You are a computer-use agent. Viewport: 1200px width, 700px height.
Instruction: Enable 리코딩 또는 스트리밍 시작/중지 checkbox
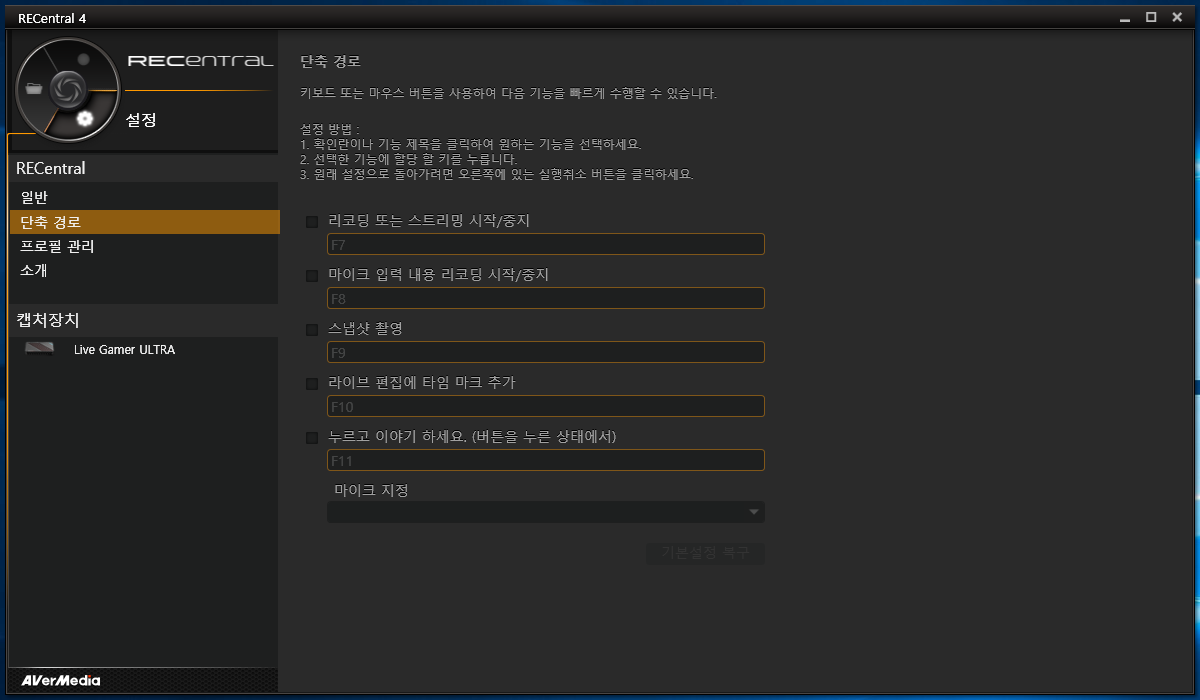point(312,221)
